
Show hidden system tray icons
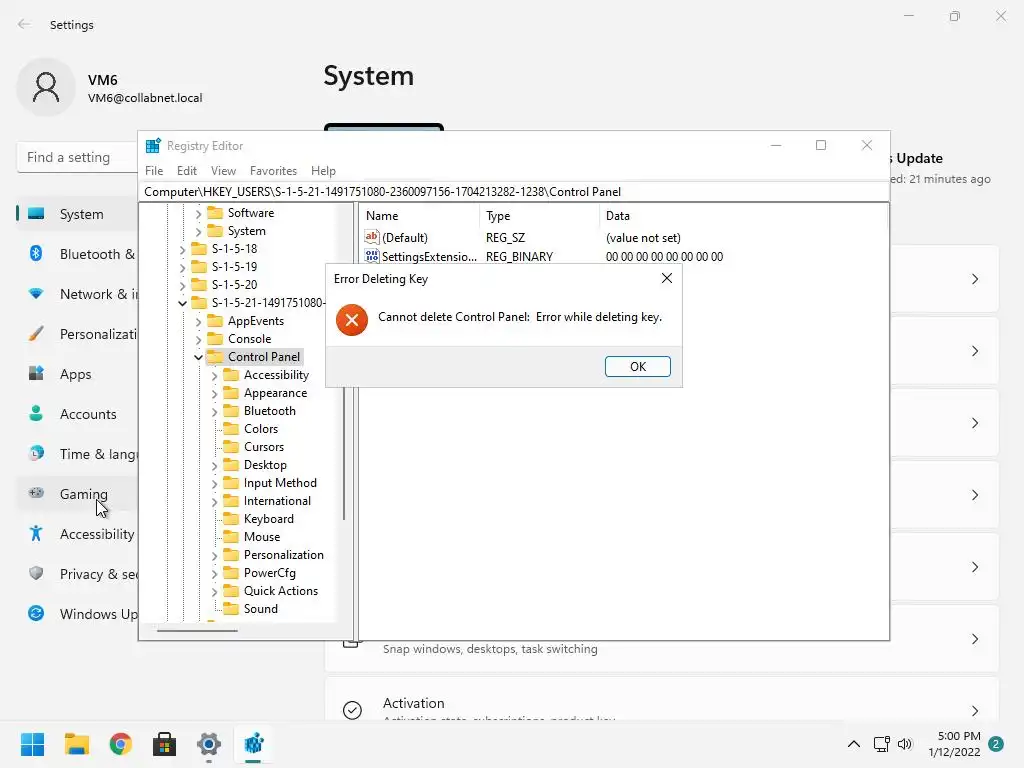pyautogui.click(x=854, y=744)
